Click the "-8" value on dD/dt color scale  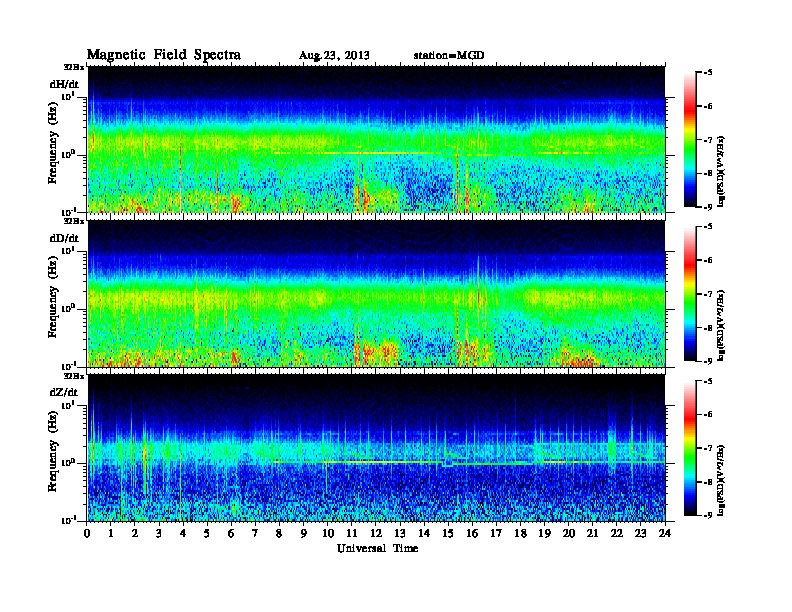point(708,328)
